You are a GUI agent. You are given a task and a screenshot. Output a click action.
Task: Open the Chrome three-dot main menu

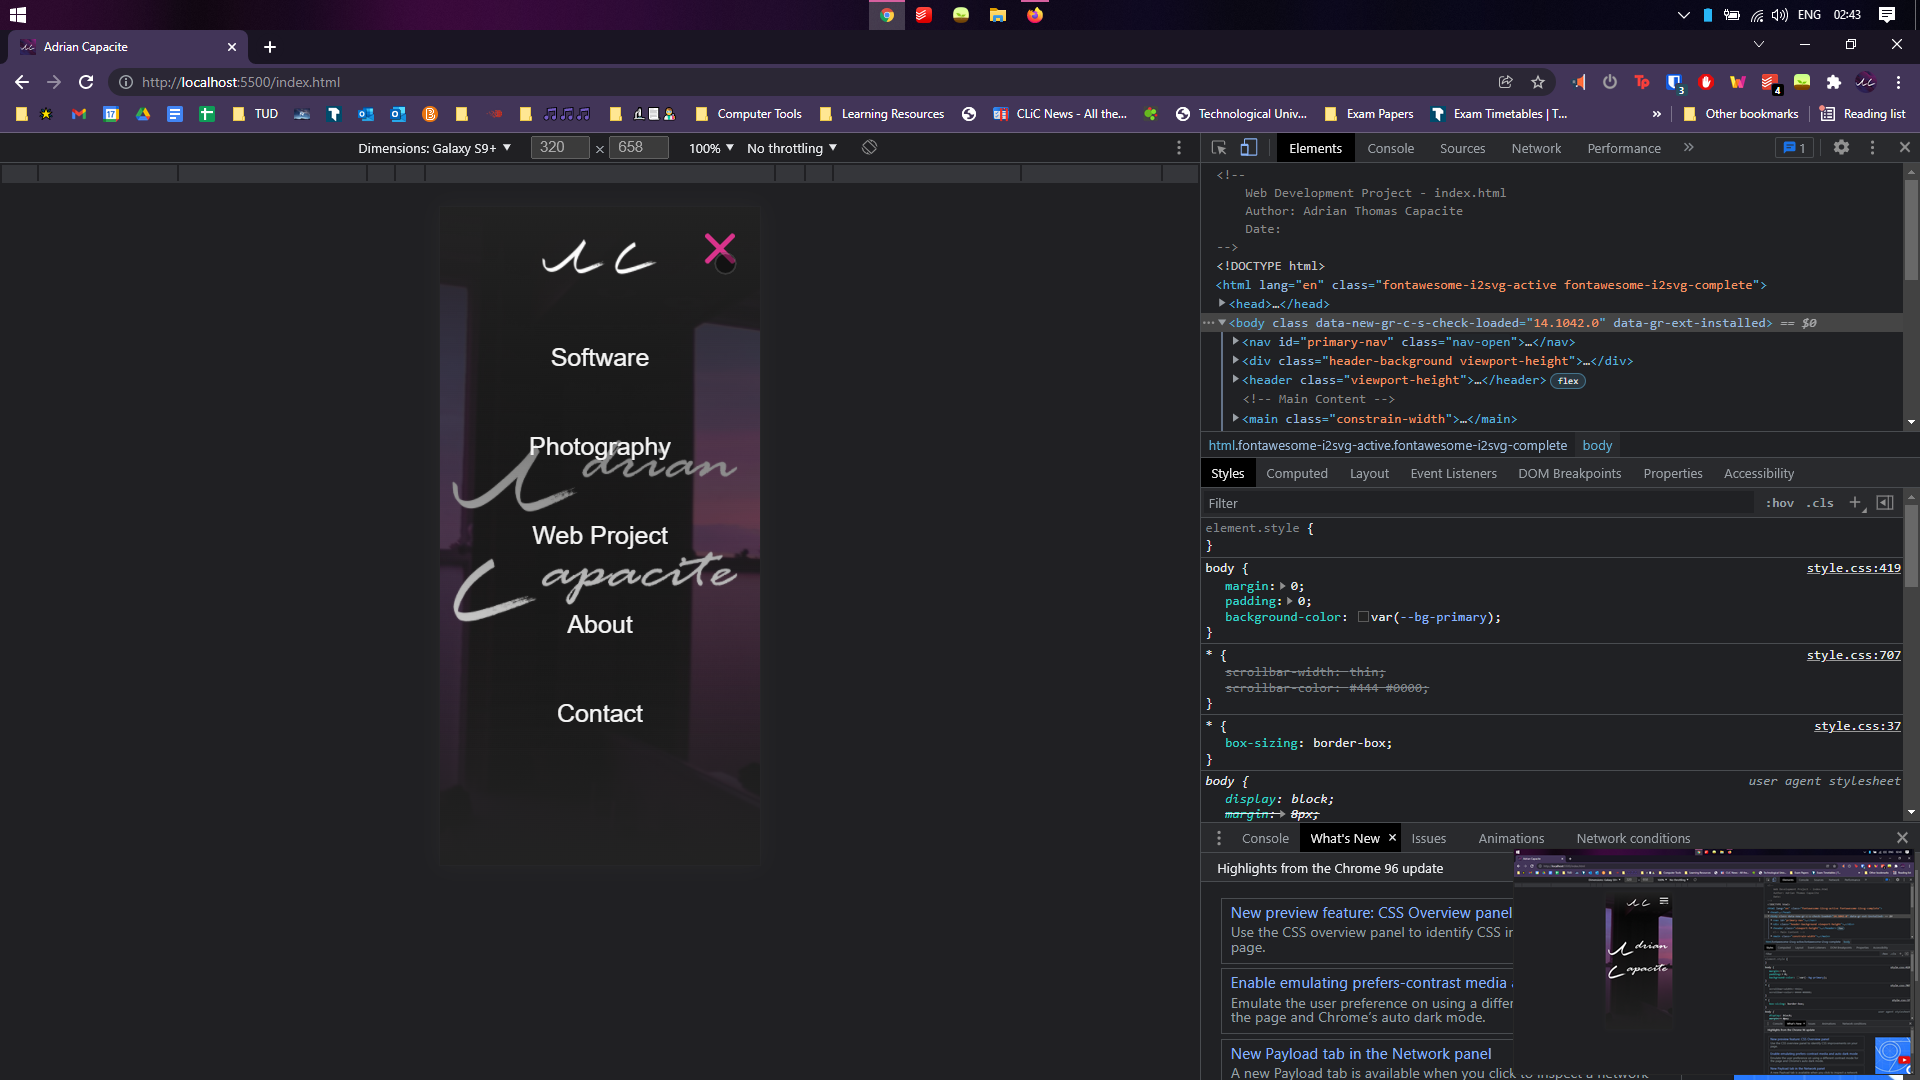click(x=1898, y=82)
